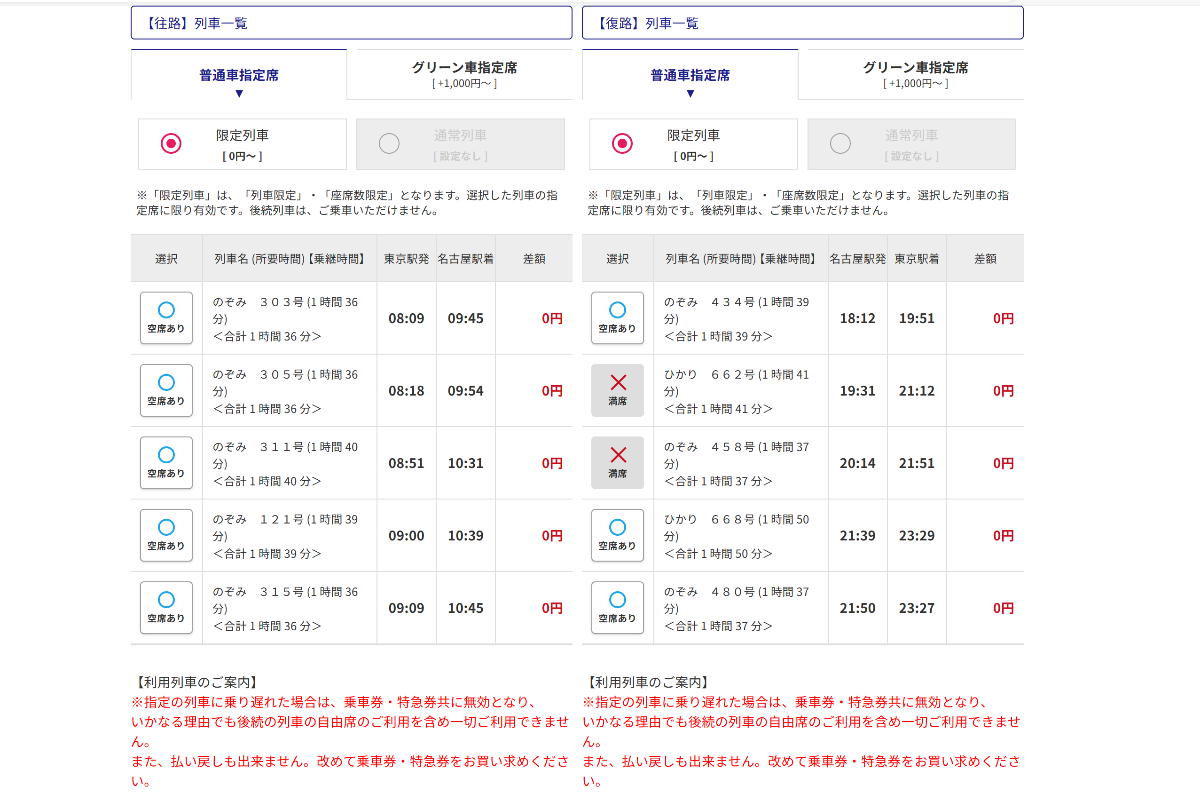The image size is (1200, 800).
Task: Click return departure 19:31 cell
Action: click(x=858, y=390)
